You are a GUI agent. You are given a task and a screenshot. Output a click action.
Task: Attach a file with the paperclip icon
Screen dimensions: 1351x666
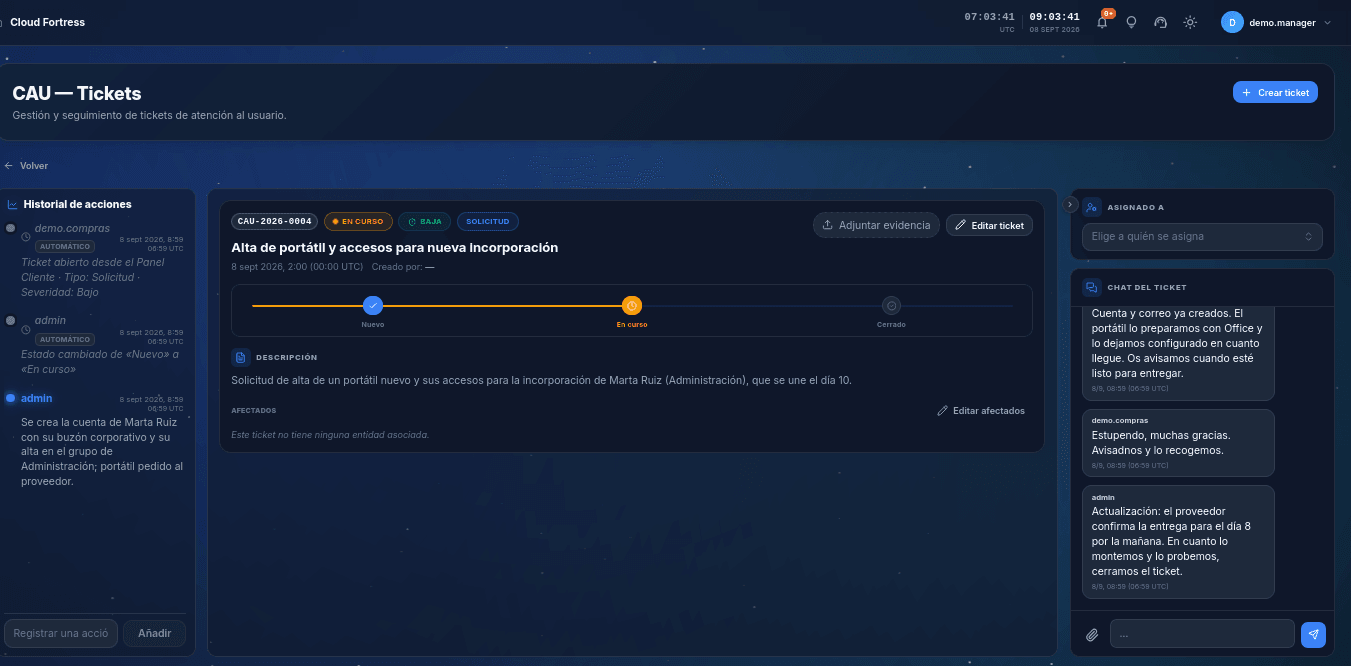coord(1092,634)
